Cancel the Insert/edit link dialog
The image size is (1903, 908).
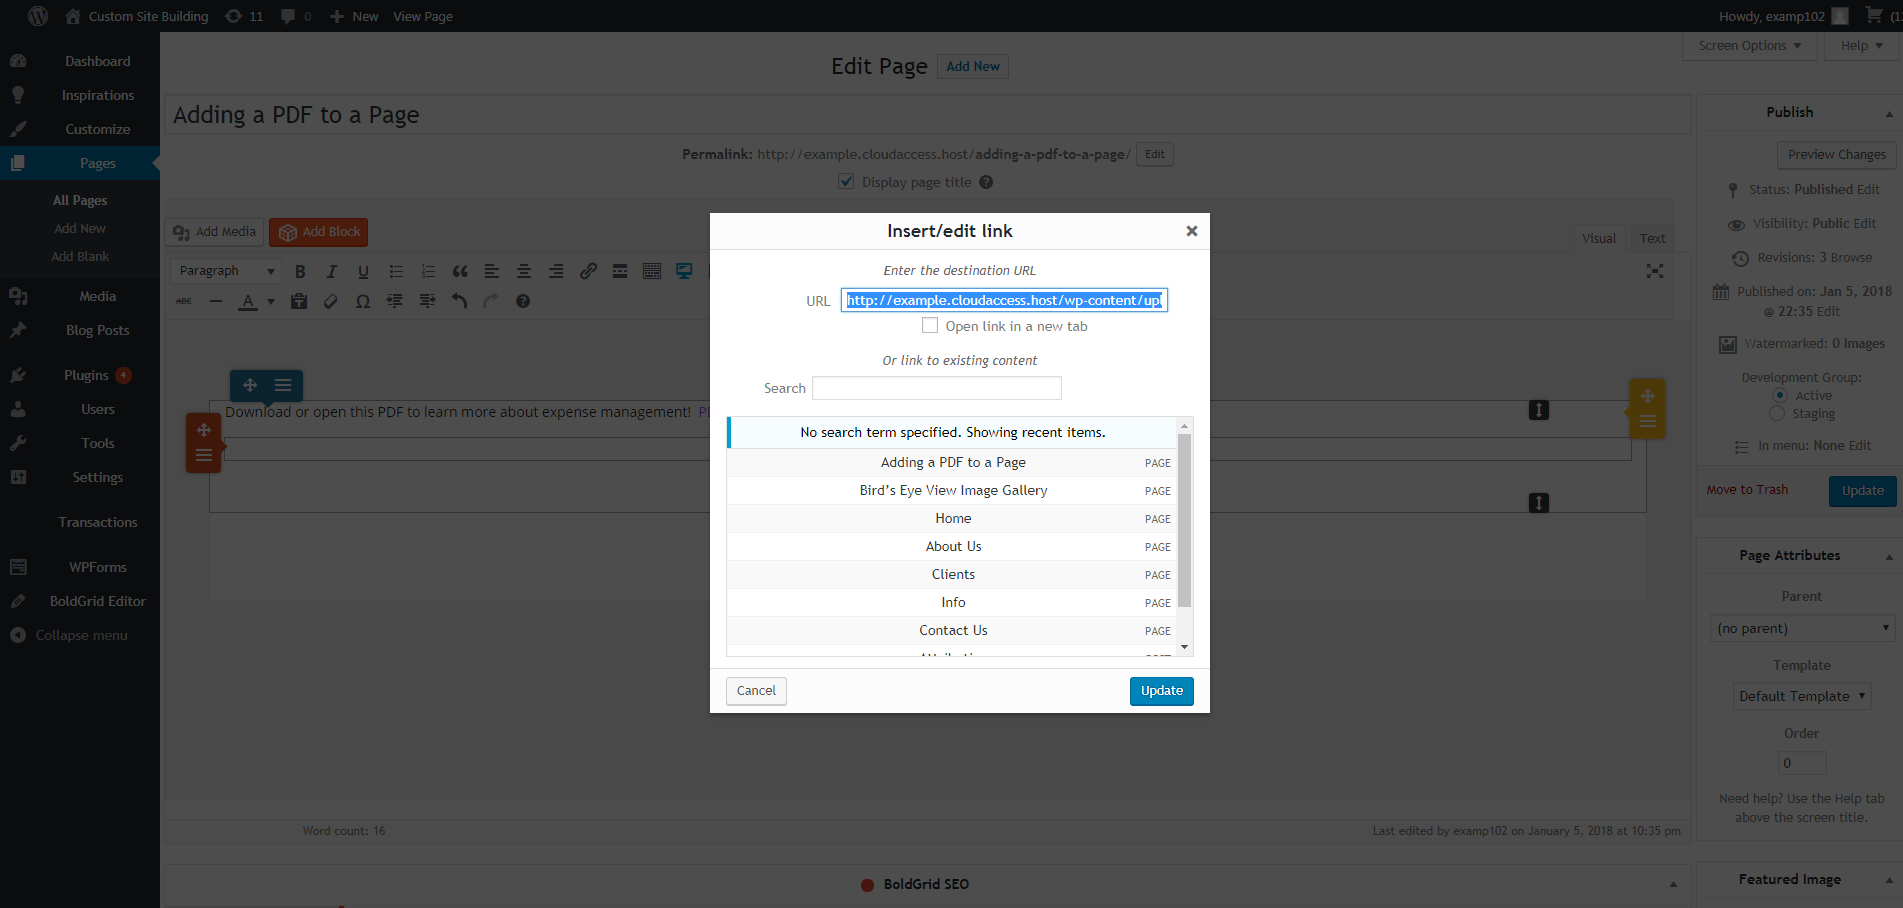pyautogui.click(x=756, y=691)
